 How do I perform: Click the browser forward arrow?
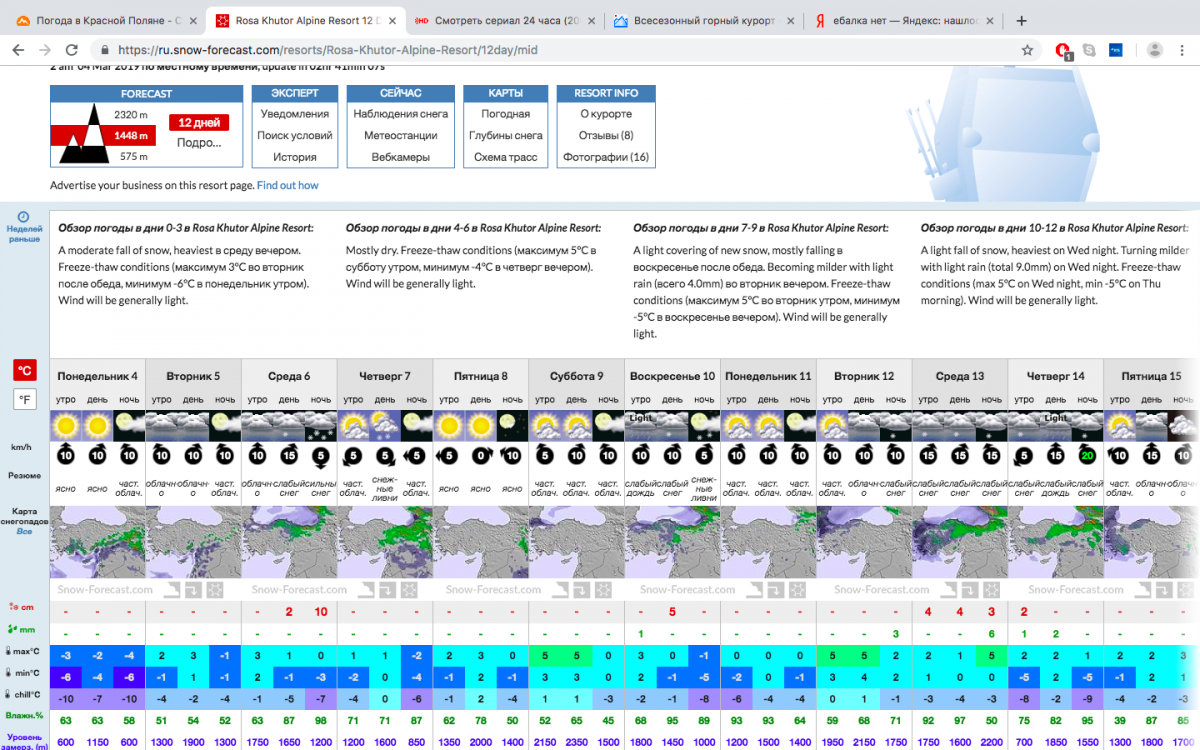pos(46,50)
